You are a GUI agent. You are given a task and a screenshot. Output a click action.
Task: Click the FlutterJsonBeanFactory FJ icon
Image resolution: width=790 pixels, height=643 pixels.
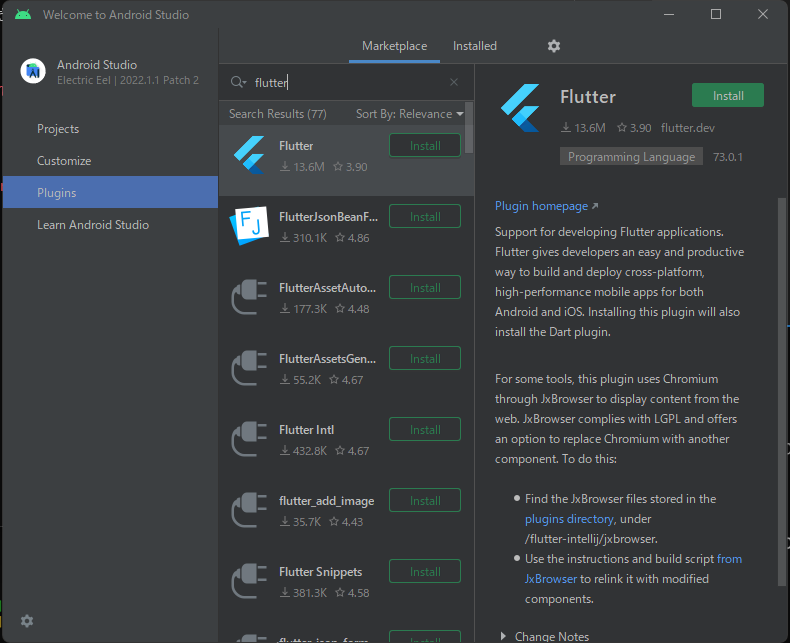pyautogui.click(x=249, y=226)
